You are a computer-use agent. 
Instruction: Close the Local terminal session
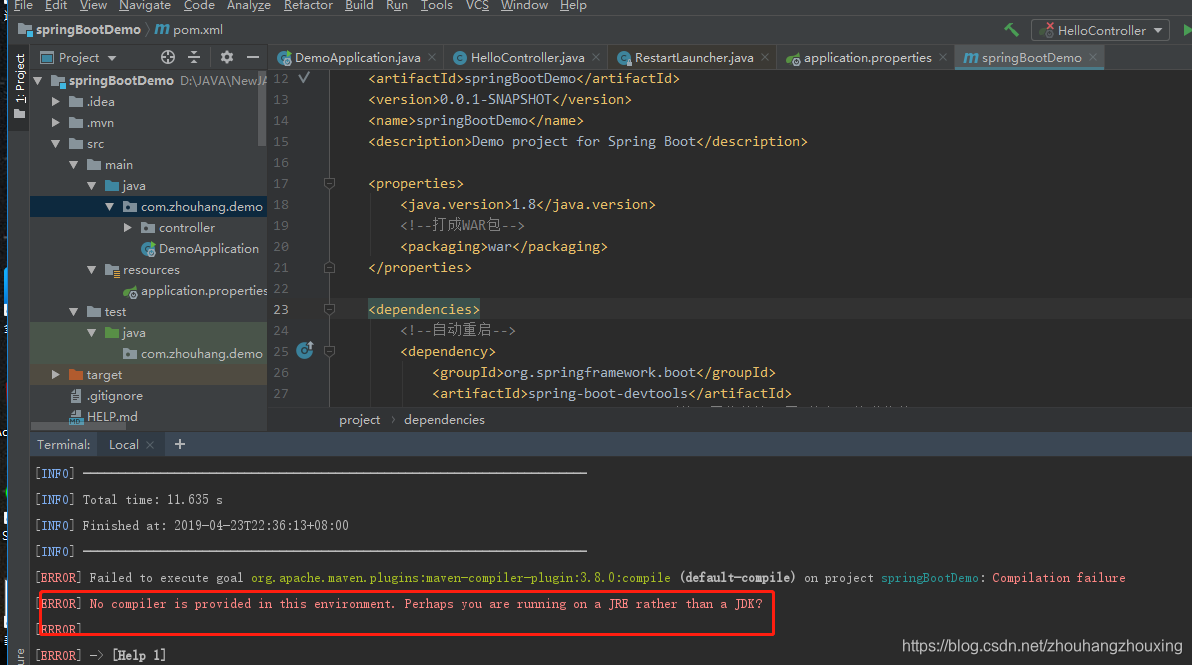click(150, 445)
